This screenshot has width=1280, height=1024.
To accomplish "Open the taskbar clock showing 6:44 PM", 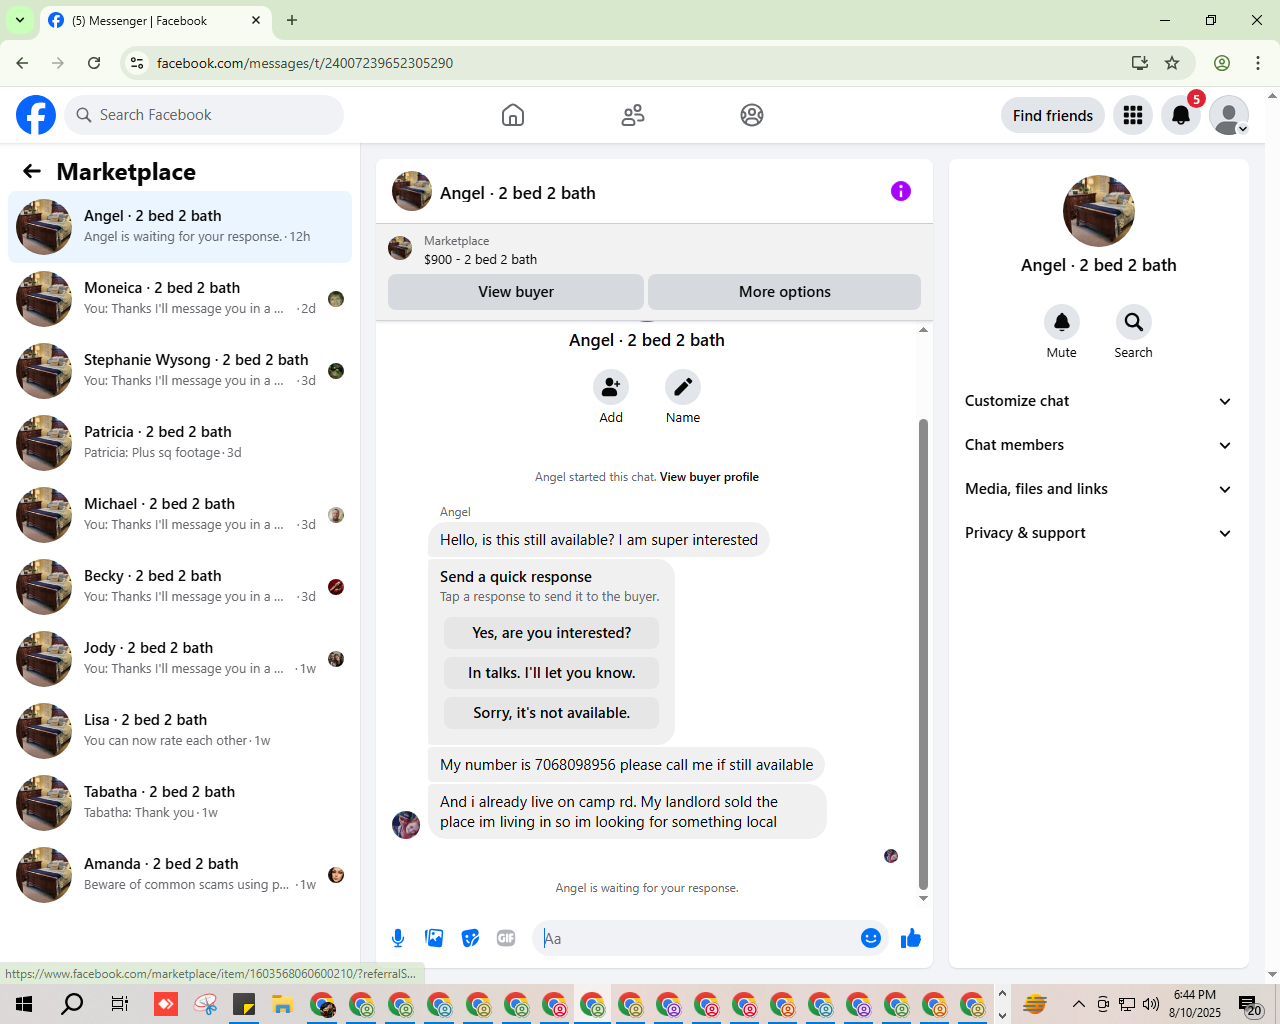I will [x=1195, y=1004].
